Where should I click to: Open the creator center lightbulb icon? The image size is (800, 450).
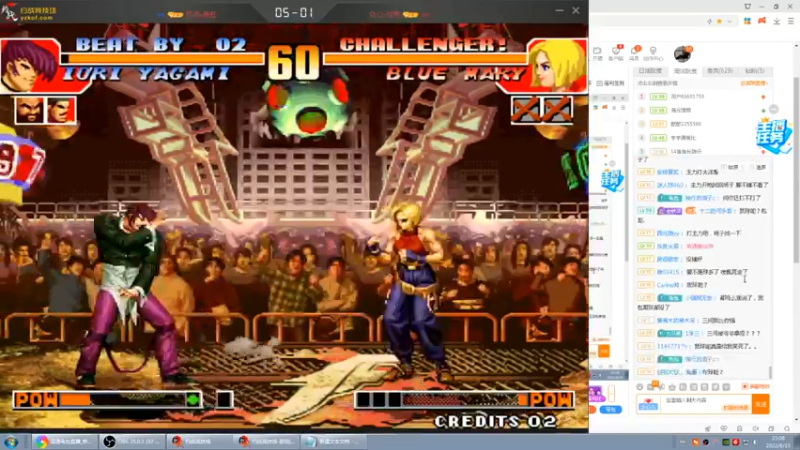[x=653, y=53]
